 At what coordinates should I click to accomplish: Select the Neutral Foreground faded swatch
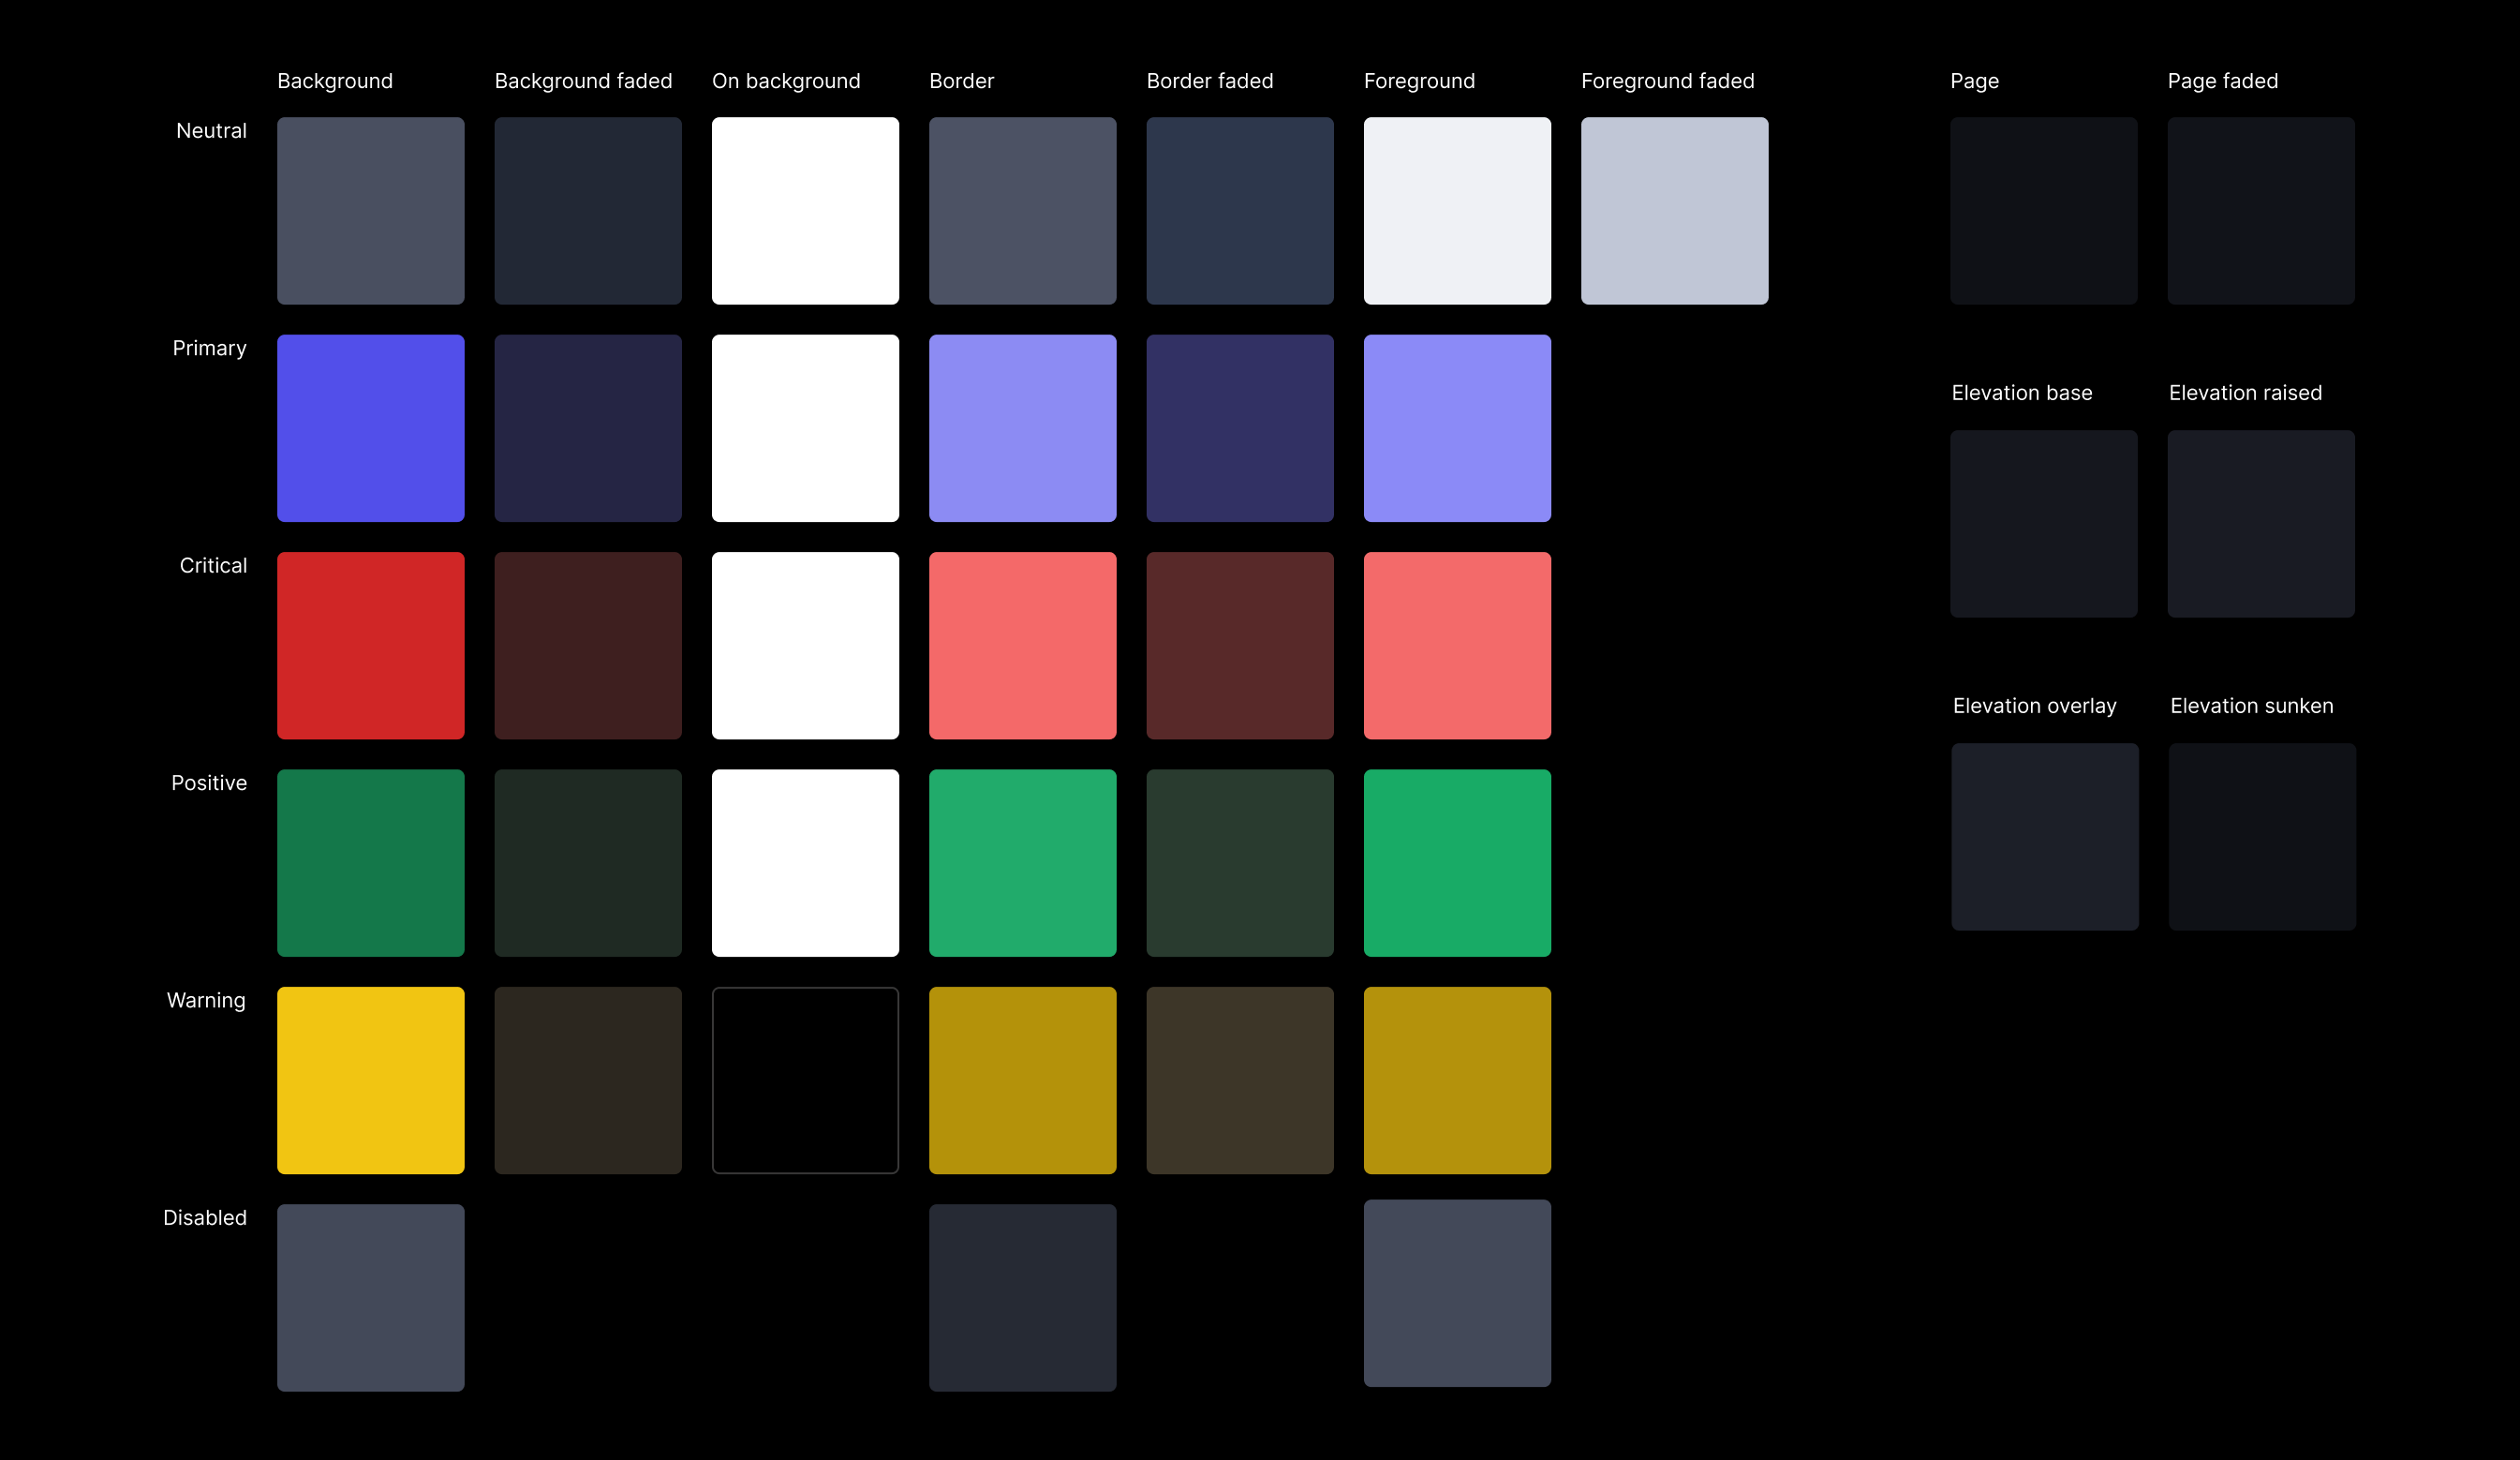click(x=1674, y=211)
